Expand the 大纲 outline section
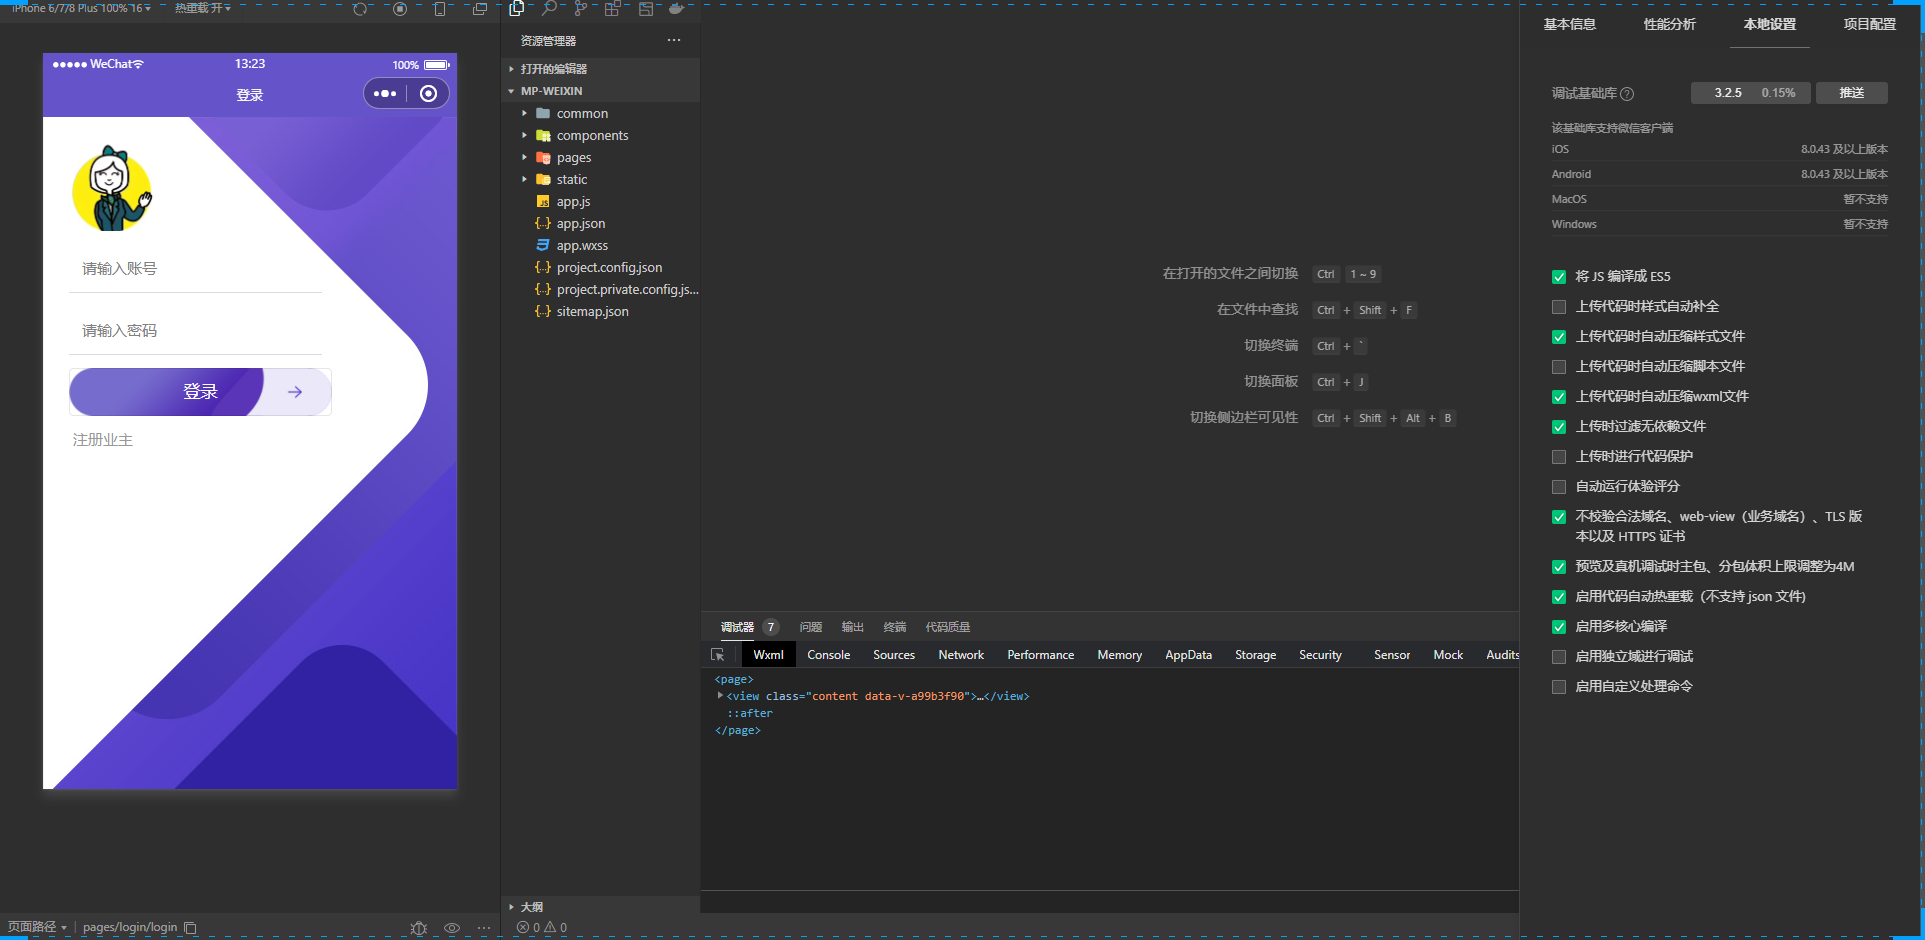 [531, 907]
